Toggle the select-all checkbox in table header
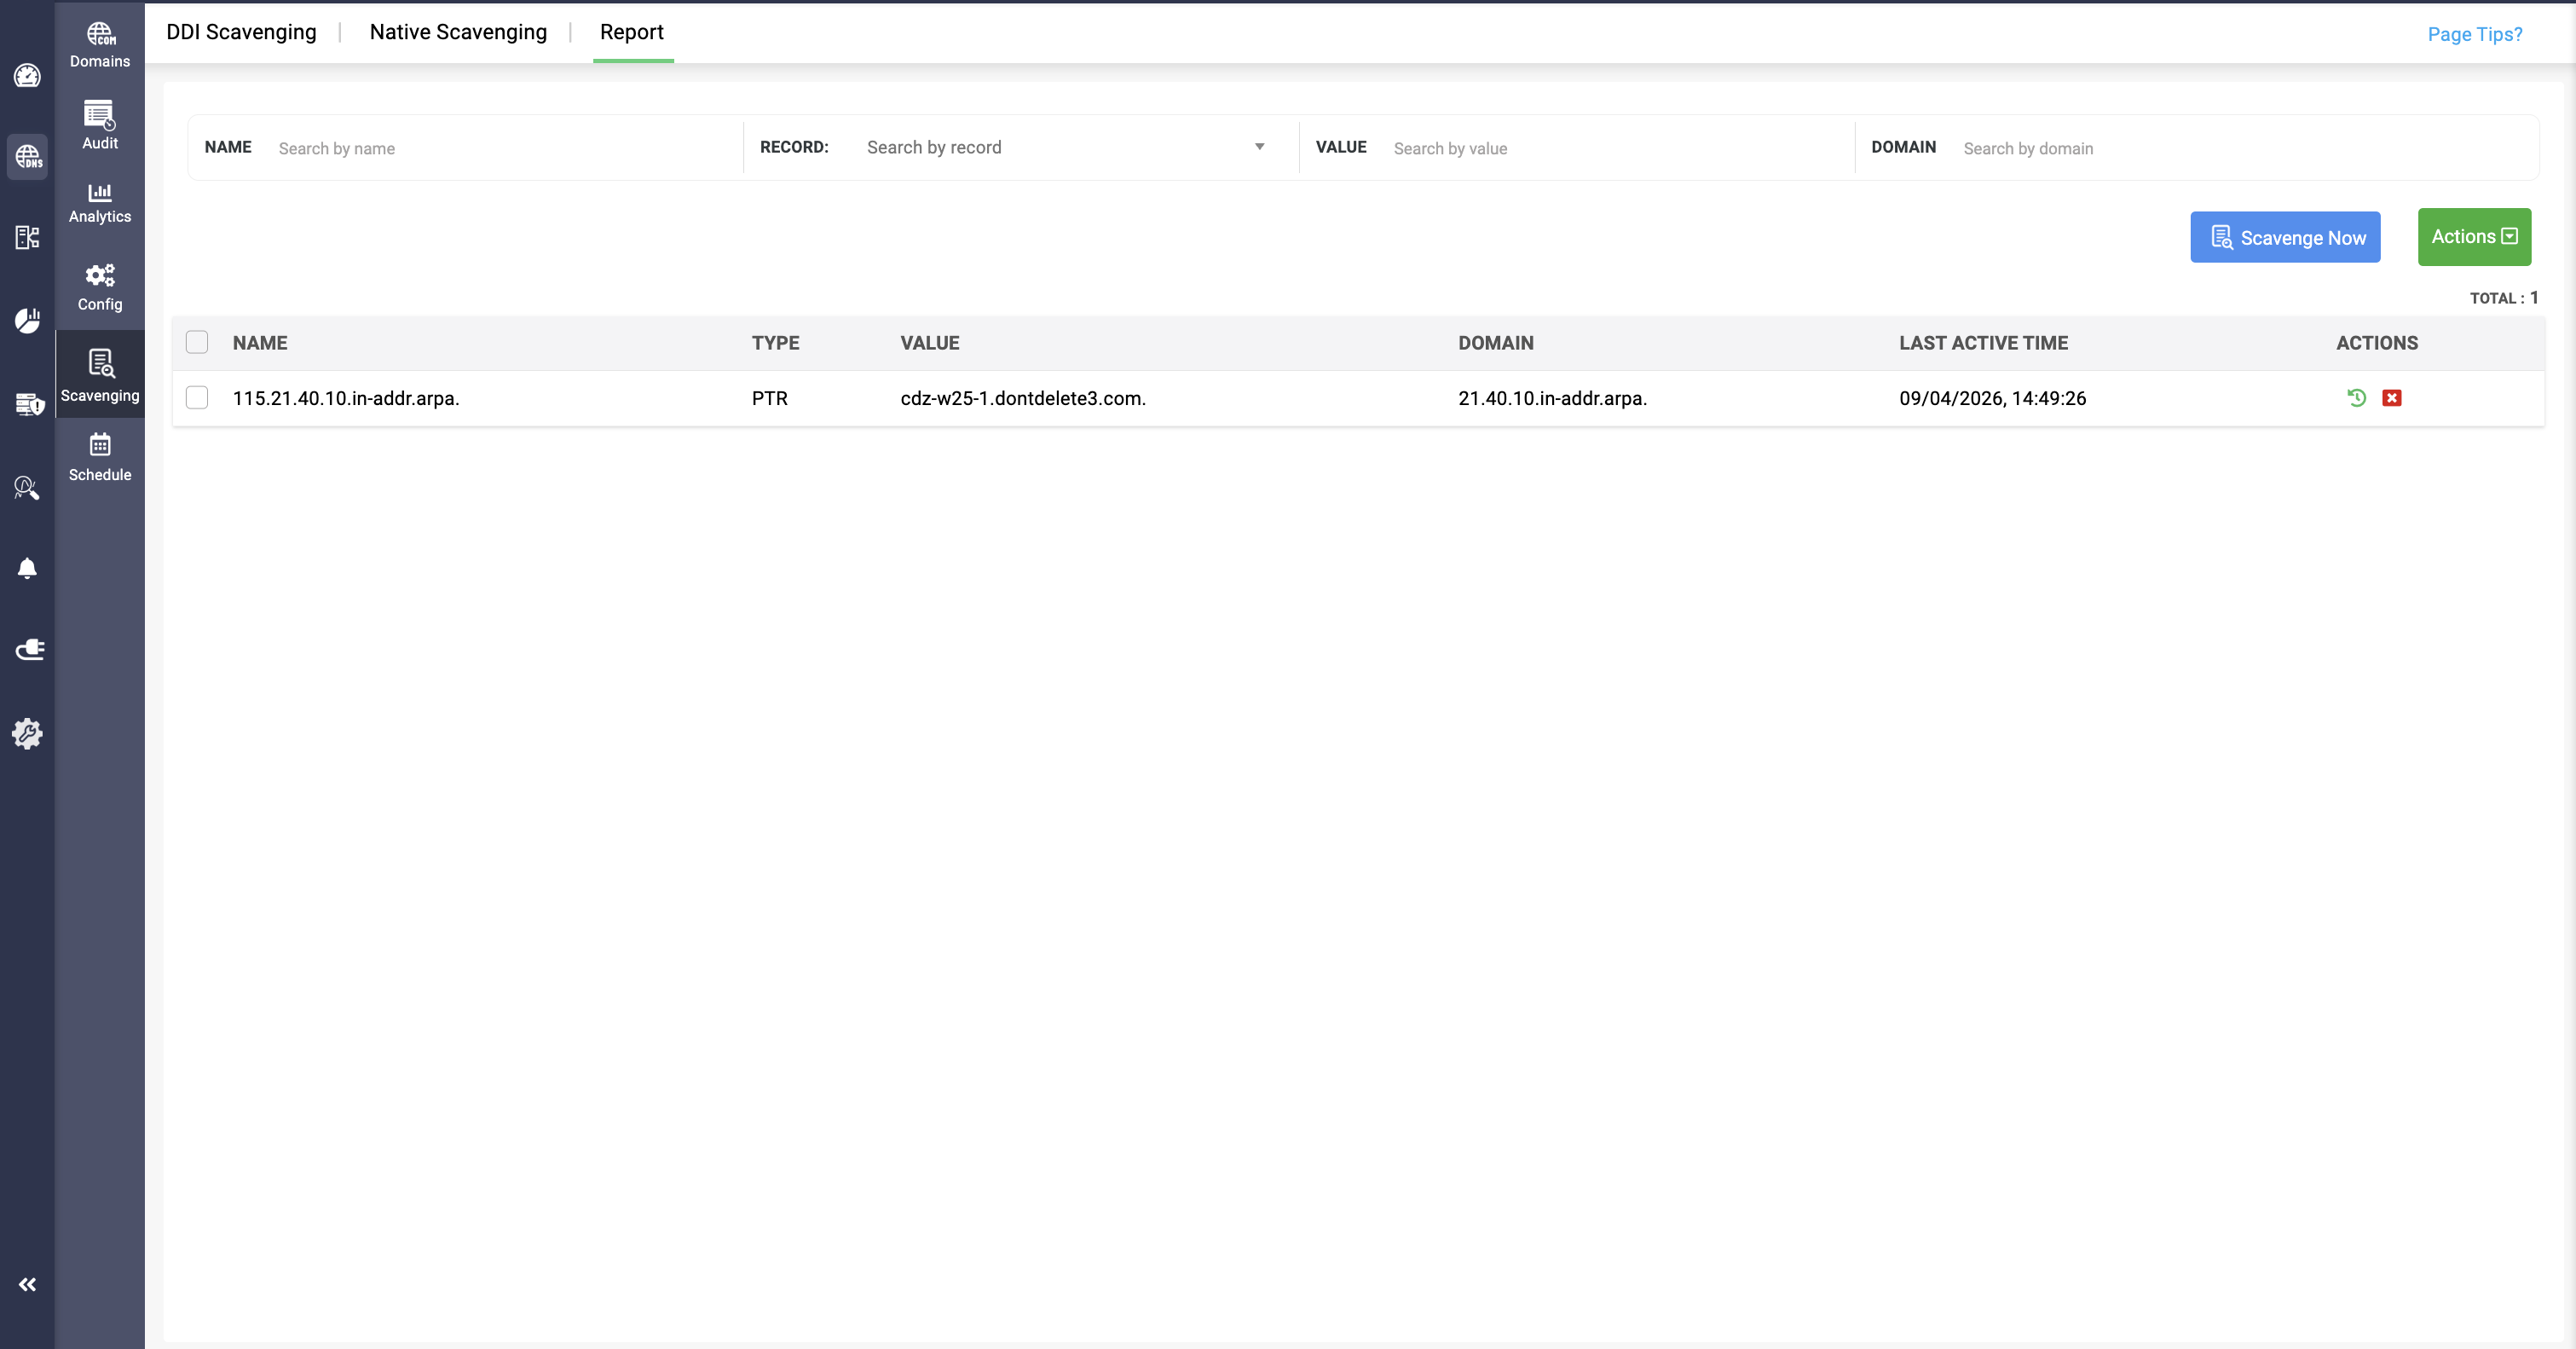 pyautogui.click(x=197, y=343)
